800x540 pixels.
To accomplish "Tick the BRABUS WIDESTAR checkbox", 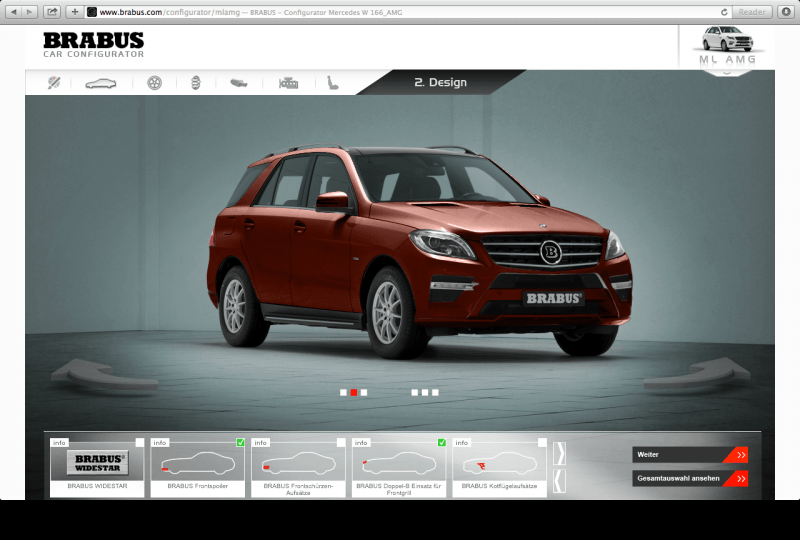I will [x=140, y=443].
